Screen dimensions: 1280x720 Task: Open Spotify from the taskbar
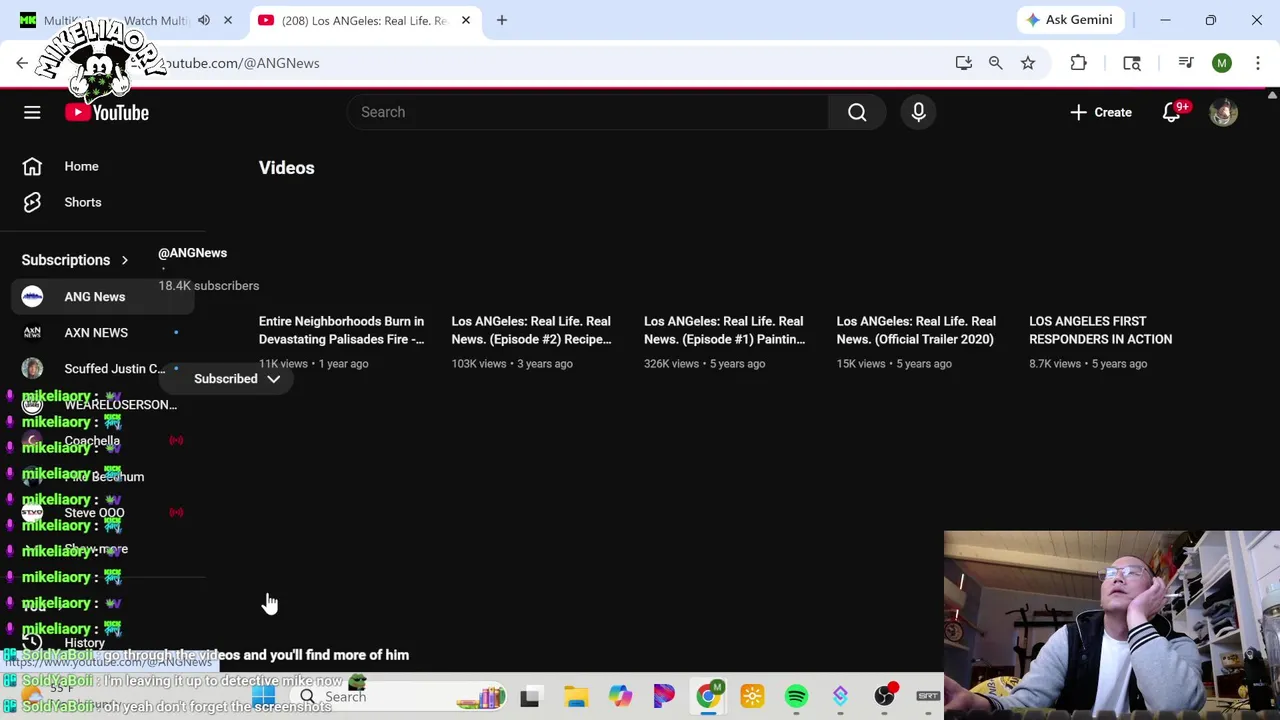tap(796, 696)
